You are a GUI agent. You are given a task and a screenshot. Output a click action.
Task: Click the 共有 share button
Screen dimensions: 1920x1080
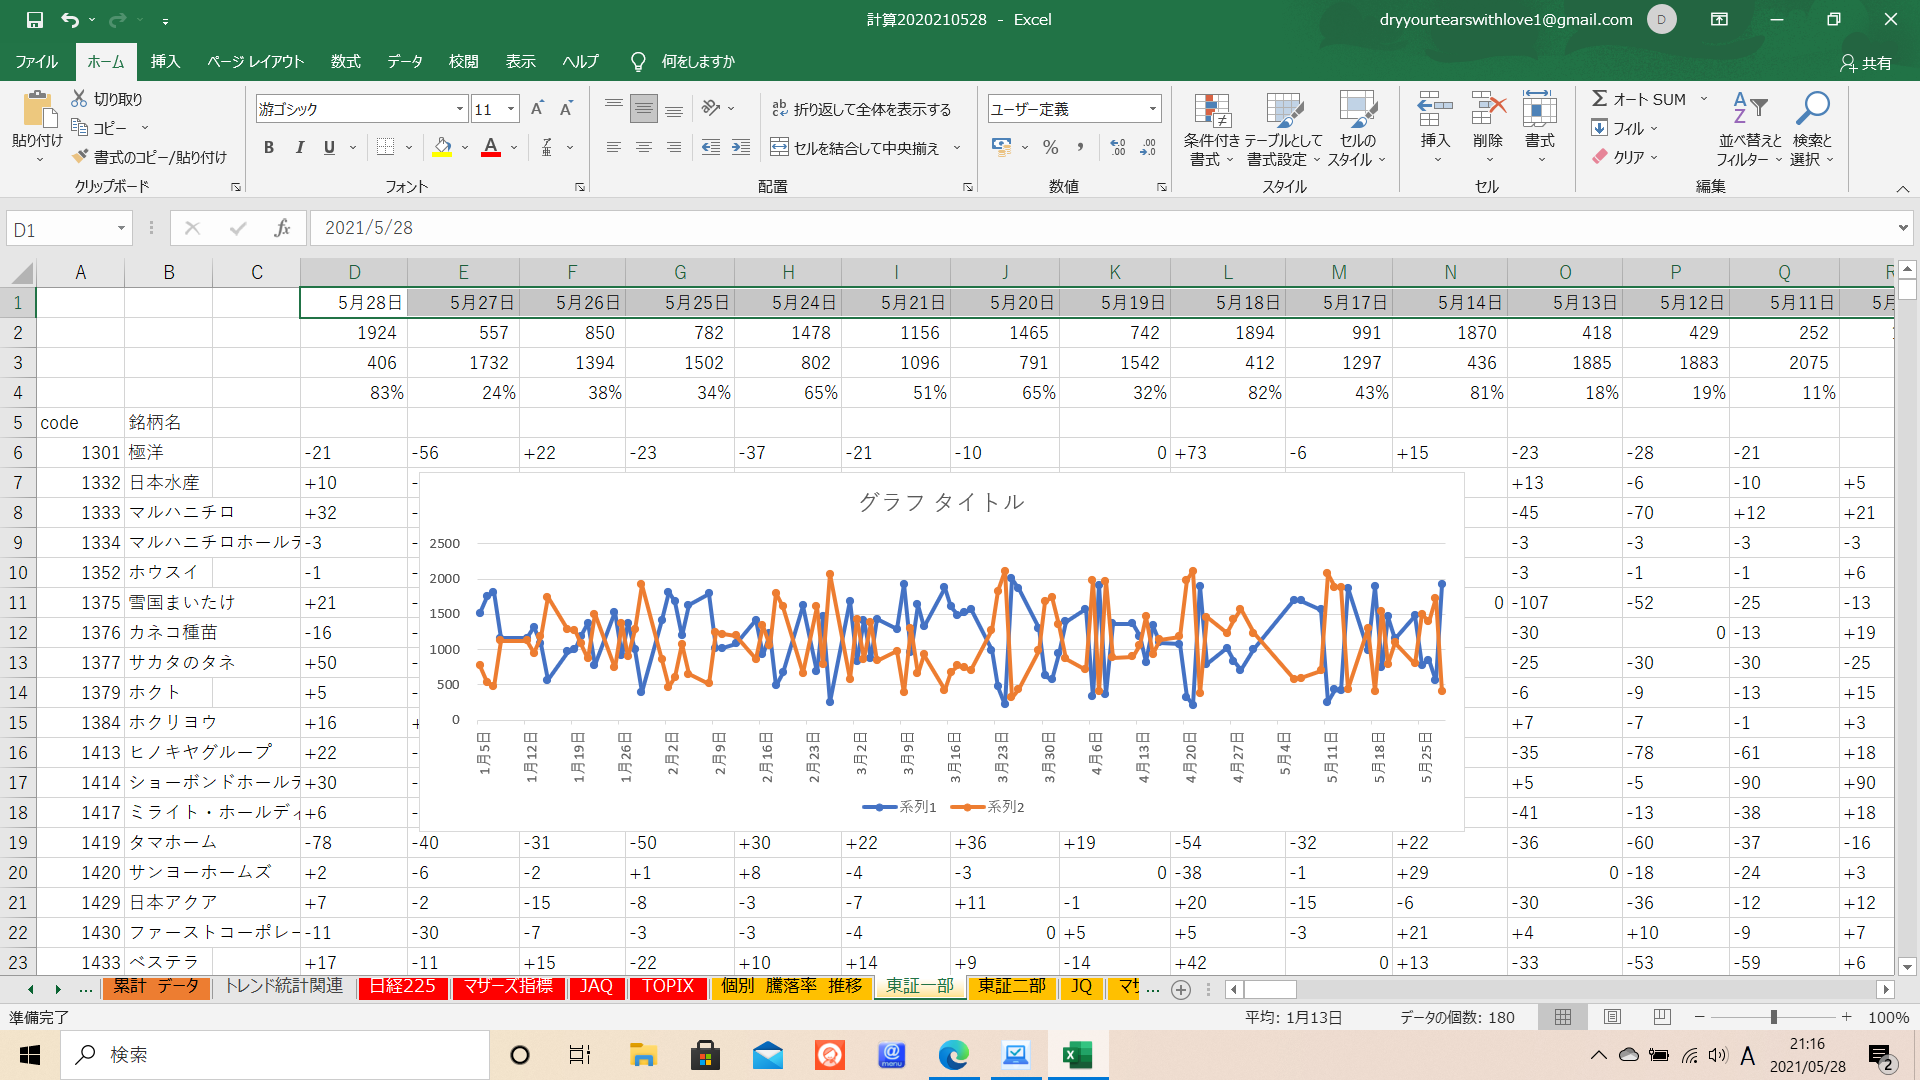(1866, 63)
